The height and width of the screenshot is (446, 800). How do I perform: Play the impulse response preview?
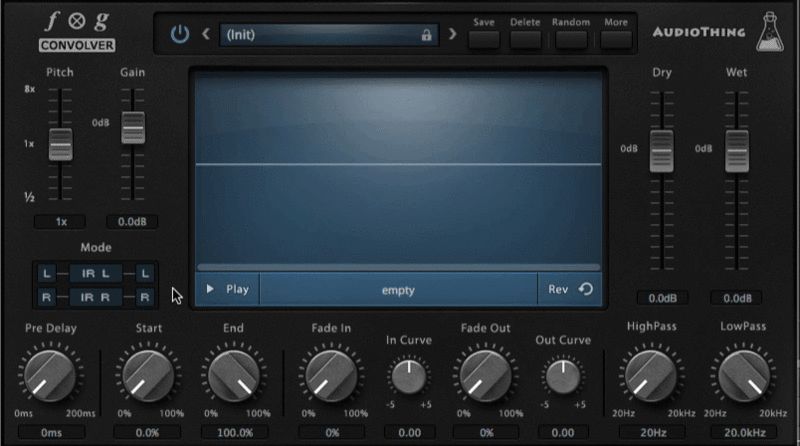tap(228, 289)
